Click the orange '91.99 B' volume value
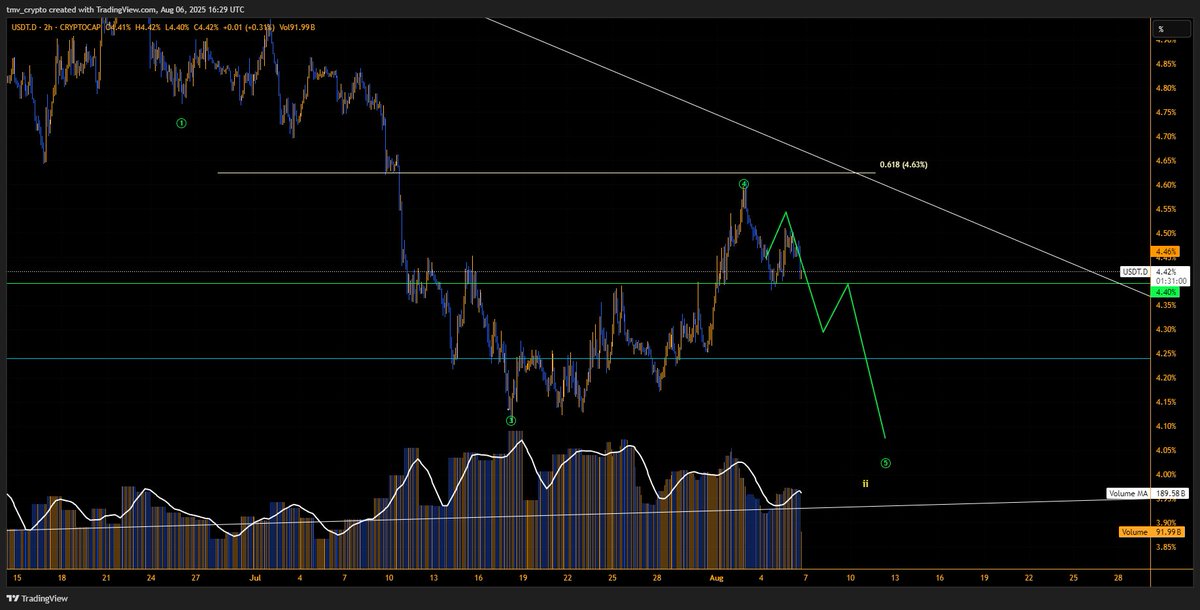The width and height of the screenshot is (1200, 610). coord(1167,532)
